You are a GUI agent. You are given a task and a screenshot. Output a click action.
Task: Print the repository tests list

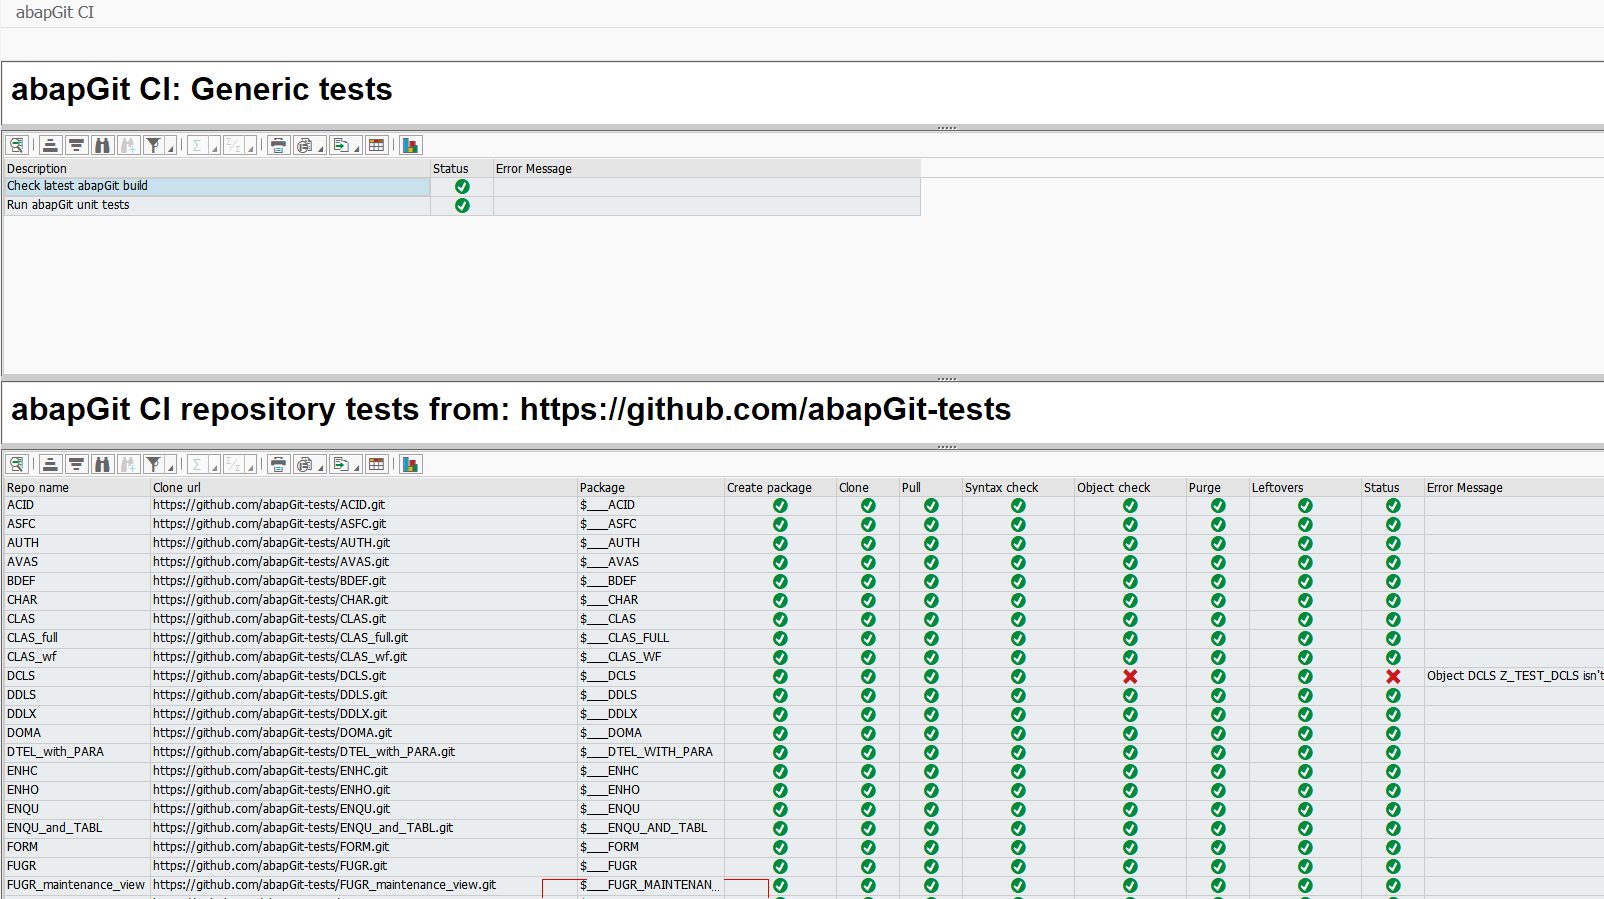278,465
